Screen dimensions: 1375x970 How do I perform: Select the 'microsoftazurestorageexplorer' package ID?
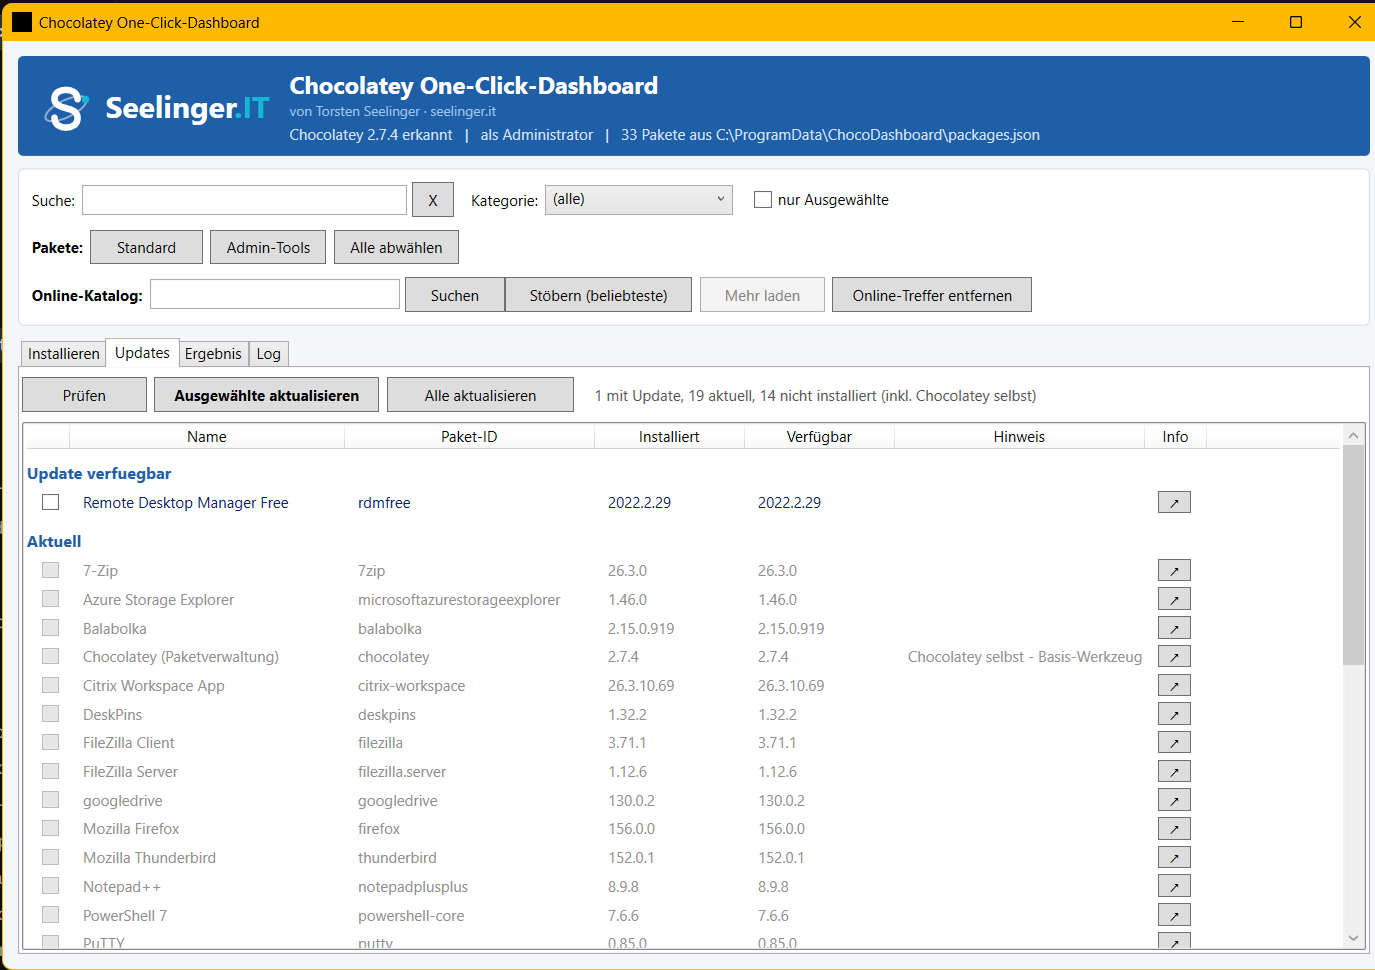click(459, 600)
